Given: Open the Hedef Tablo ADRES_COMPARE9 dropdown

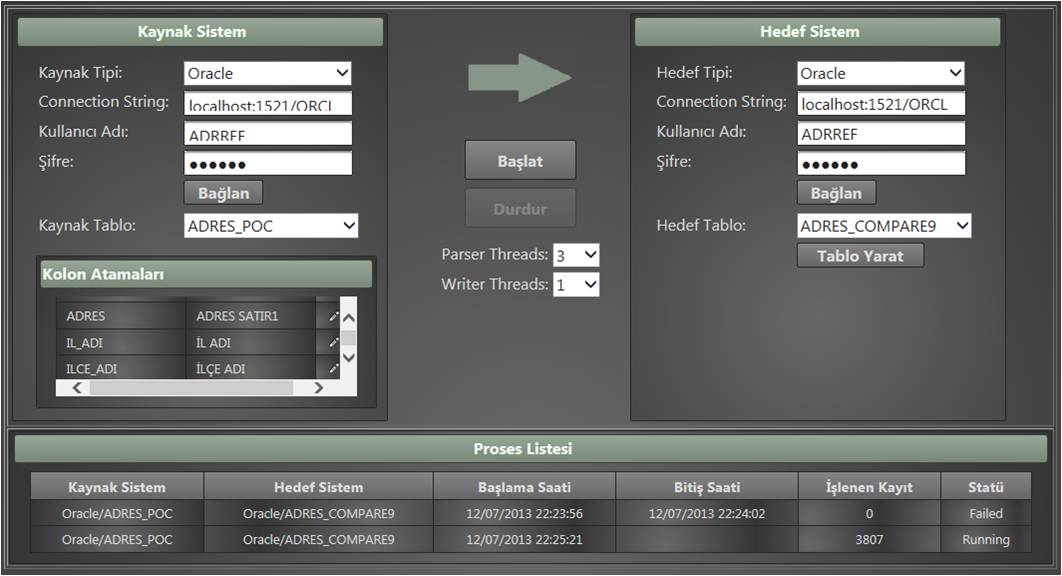Looking at the screenshot, I should [x=884, y=226].
